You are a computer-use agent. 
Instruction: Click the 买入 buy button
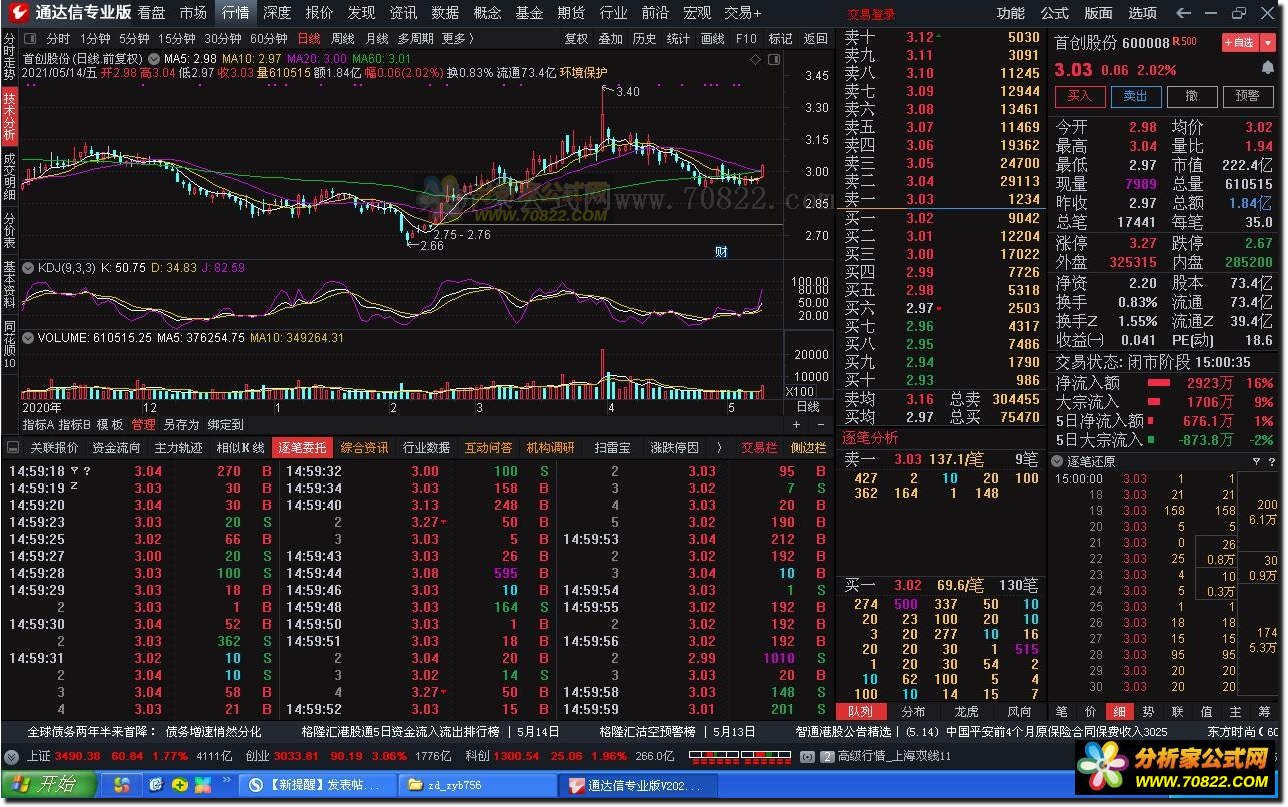click(x=1080, y=96)
